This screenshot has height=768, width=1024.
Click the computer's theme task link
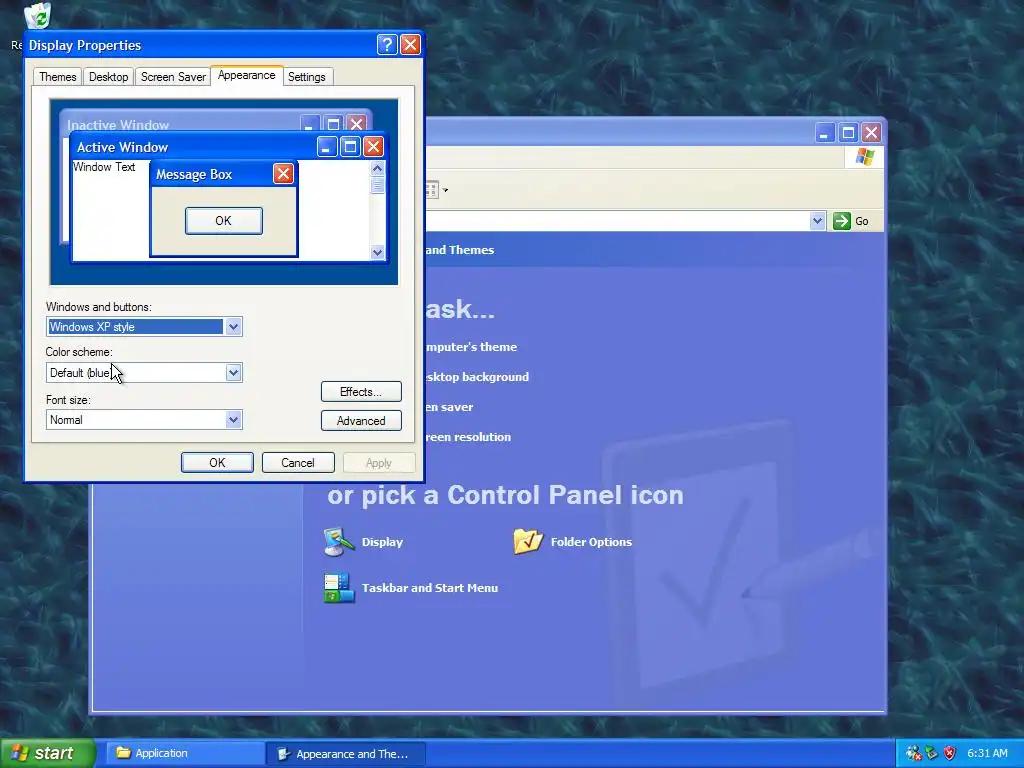click(472, 347)
